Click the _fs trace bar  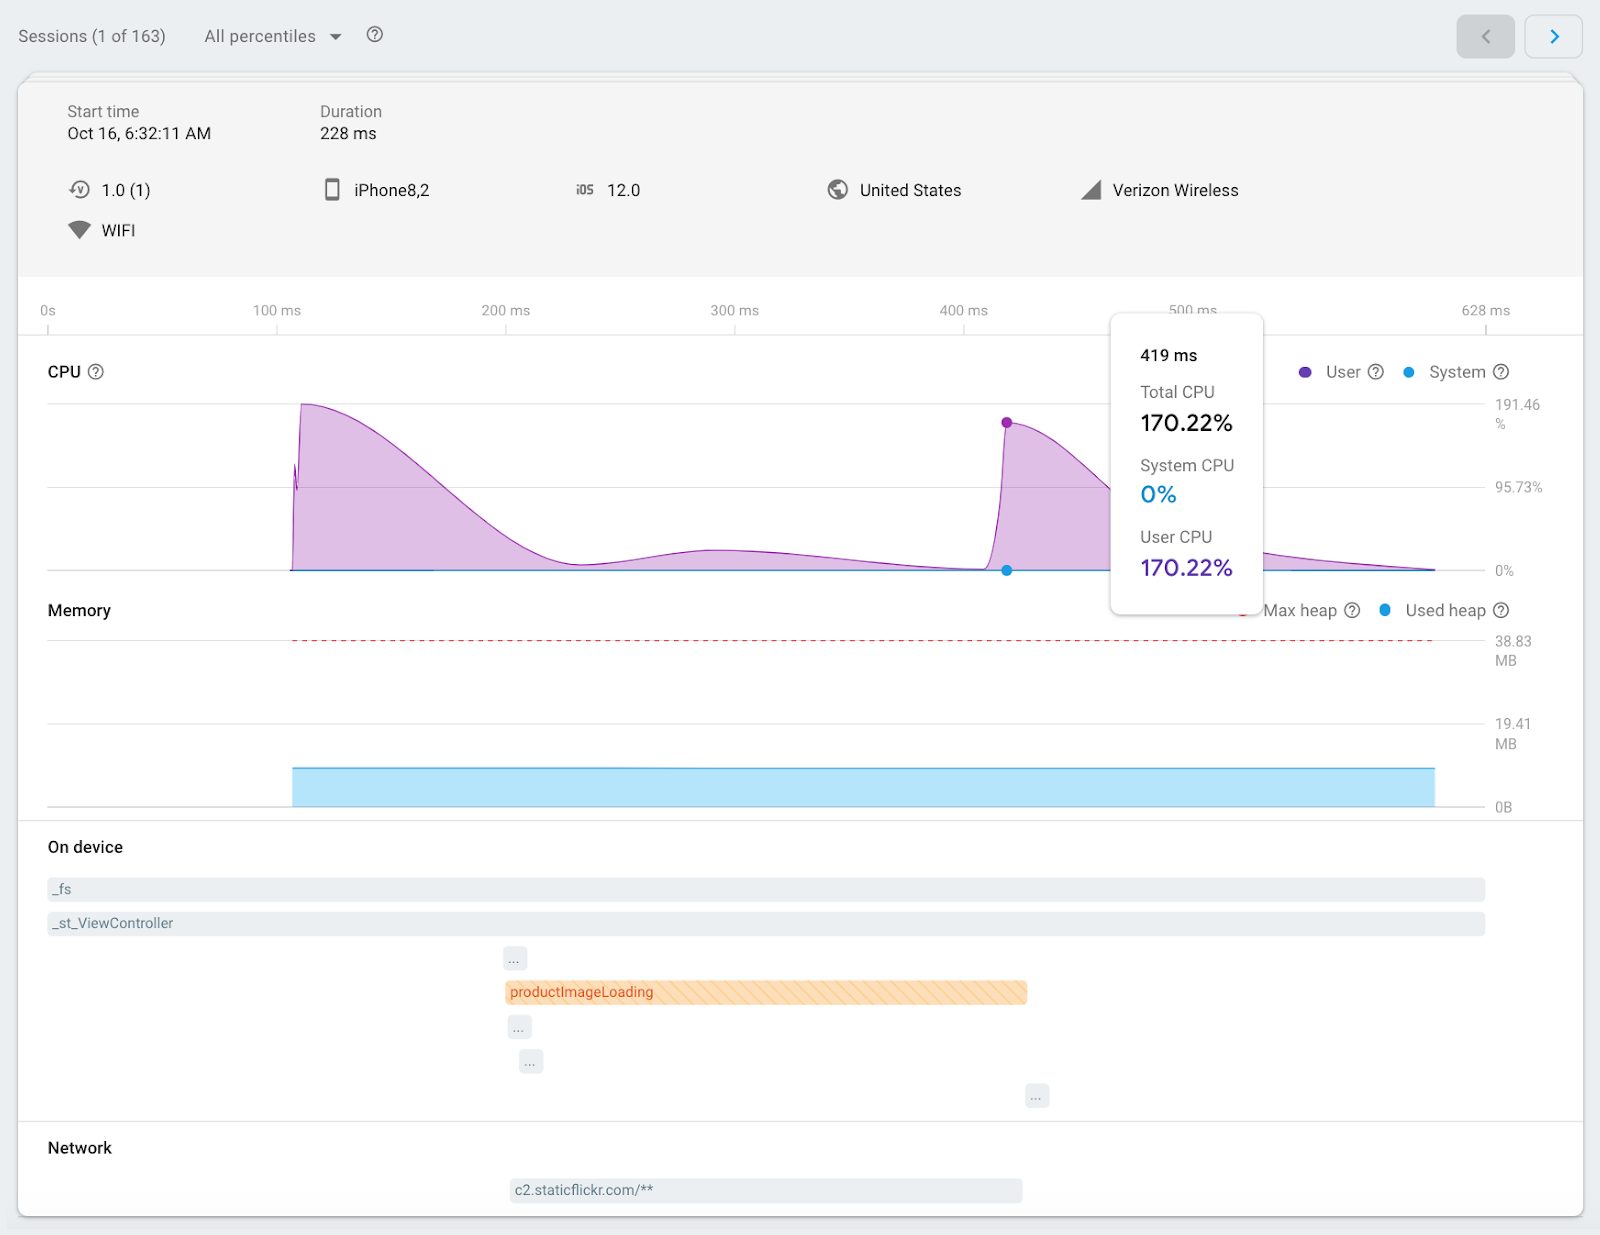point(765,889)
